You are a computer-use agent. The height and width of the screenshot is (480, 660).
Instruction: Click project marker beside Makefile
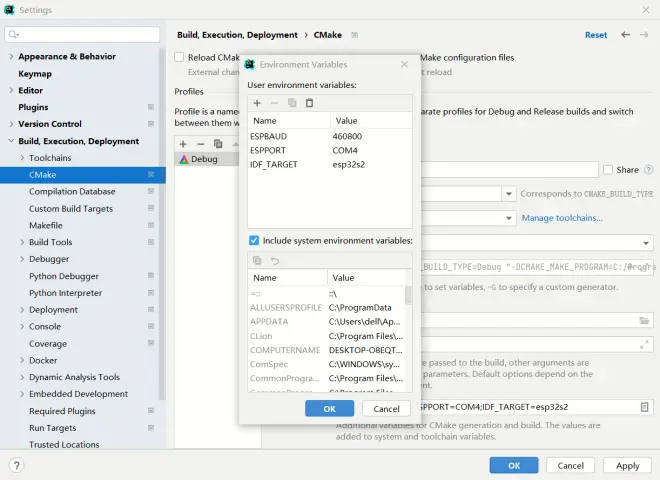point(151,225)
